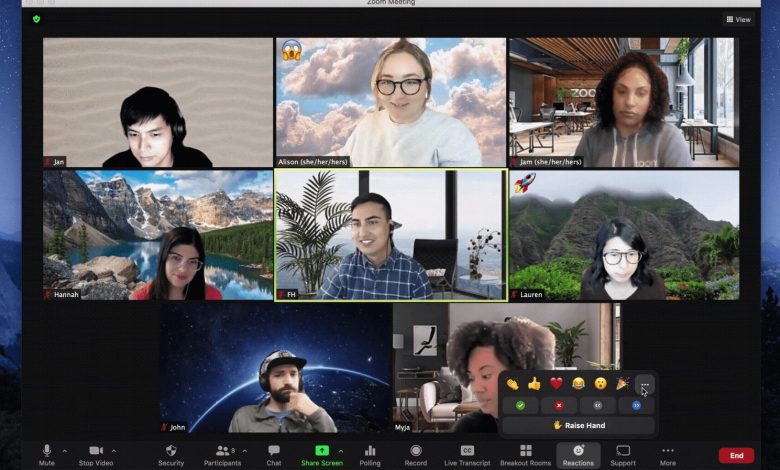Expand the arrow next to Participants
The height and width of the screenshot is (470, 780).
coord(245,451)
